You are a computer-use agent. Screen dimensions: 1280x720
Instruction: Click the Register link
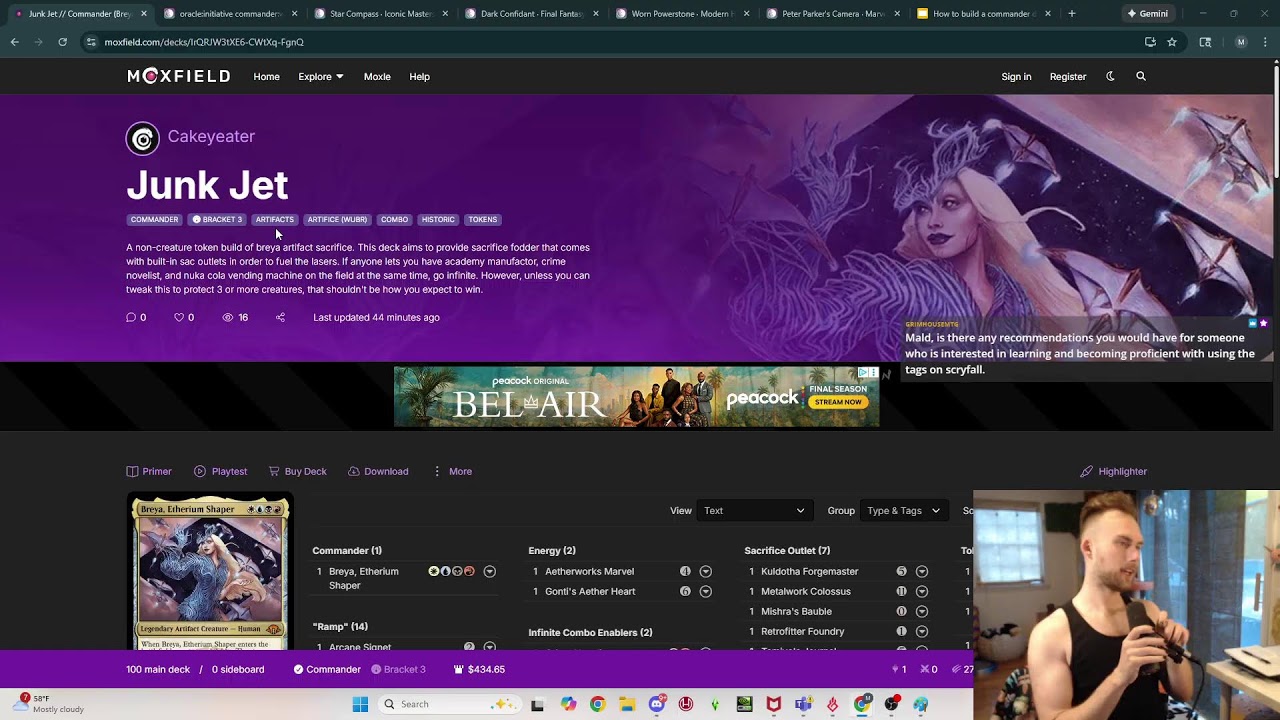(x=1068, y=76)
